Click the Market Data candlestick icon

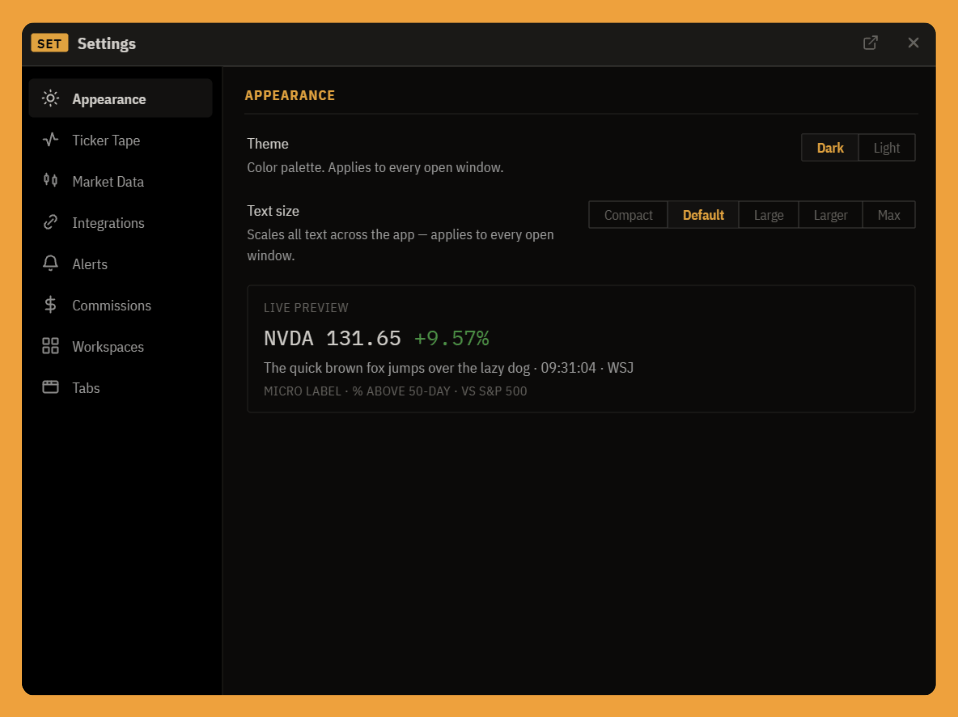51,181
